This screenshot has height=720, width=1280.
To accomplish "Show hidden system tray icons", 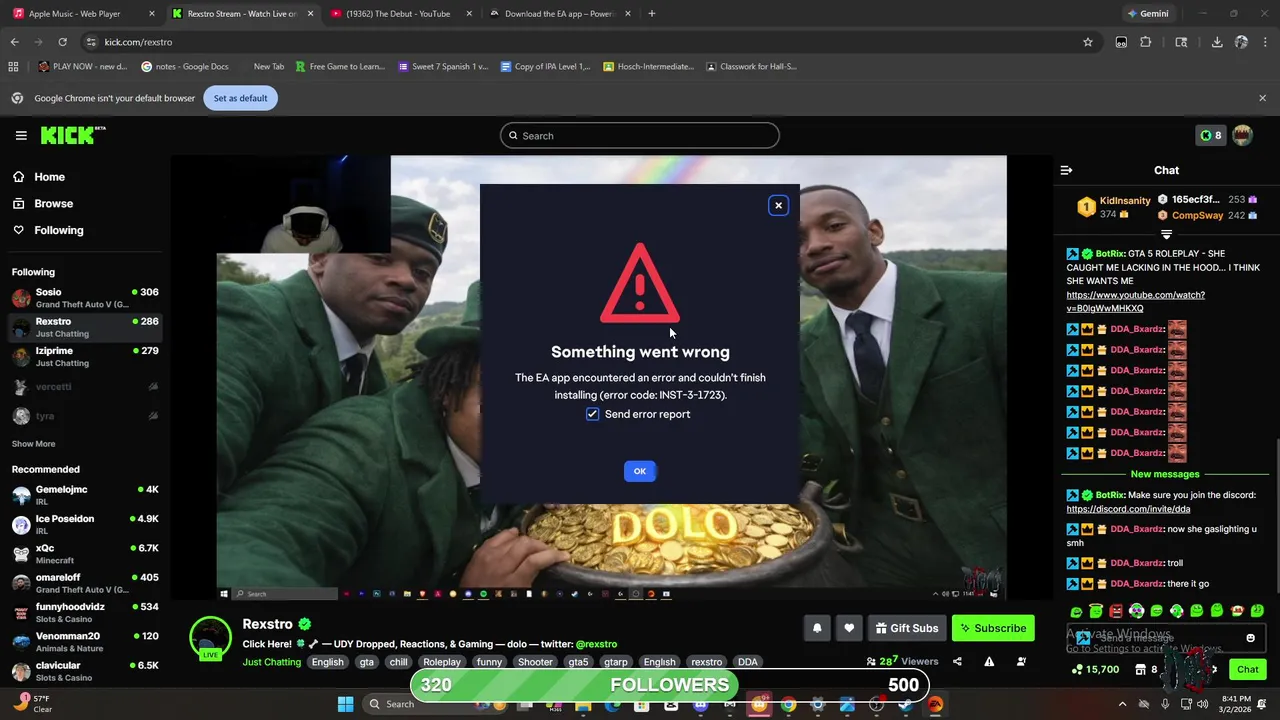I will click(1122, 704).
